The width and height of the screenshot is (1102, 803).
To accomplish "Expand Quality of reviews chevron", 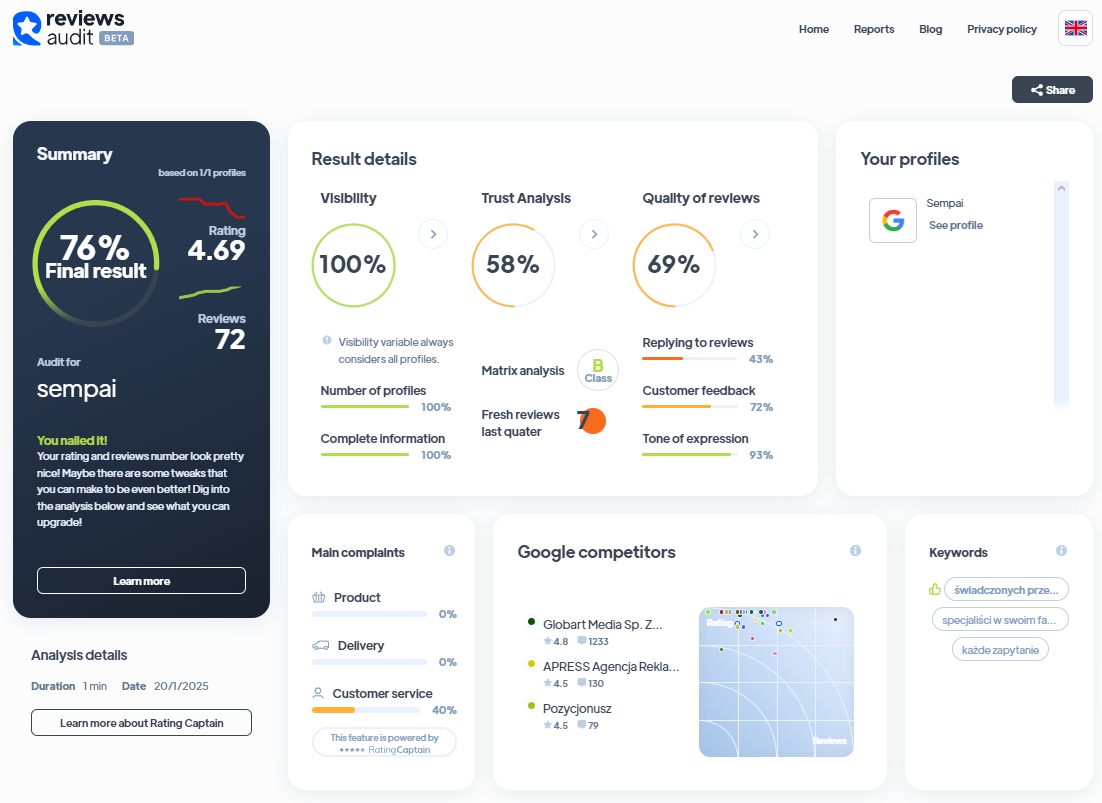I will tap(755, 234).
